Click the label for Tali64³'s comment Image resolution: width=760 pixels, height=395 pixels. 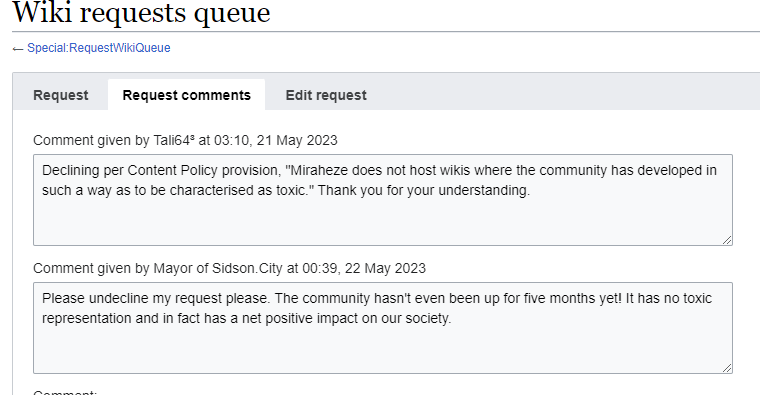[185, 141]
